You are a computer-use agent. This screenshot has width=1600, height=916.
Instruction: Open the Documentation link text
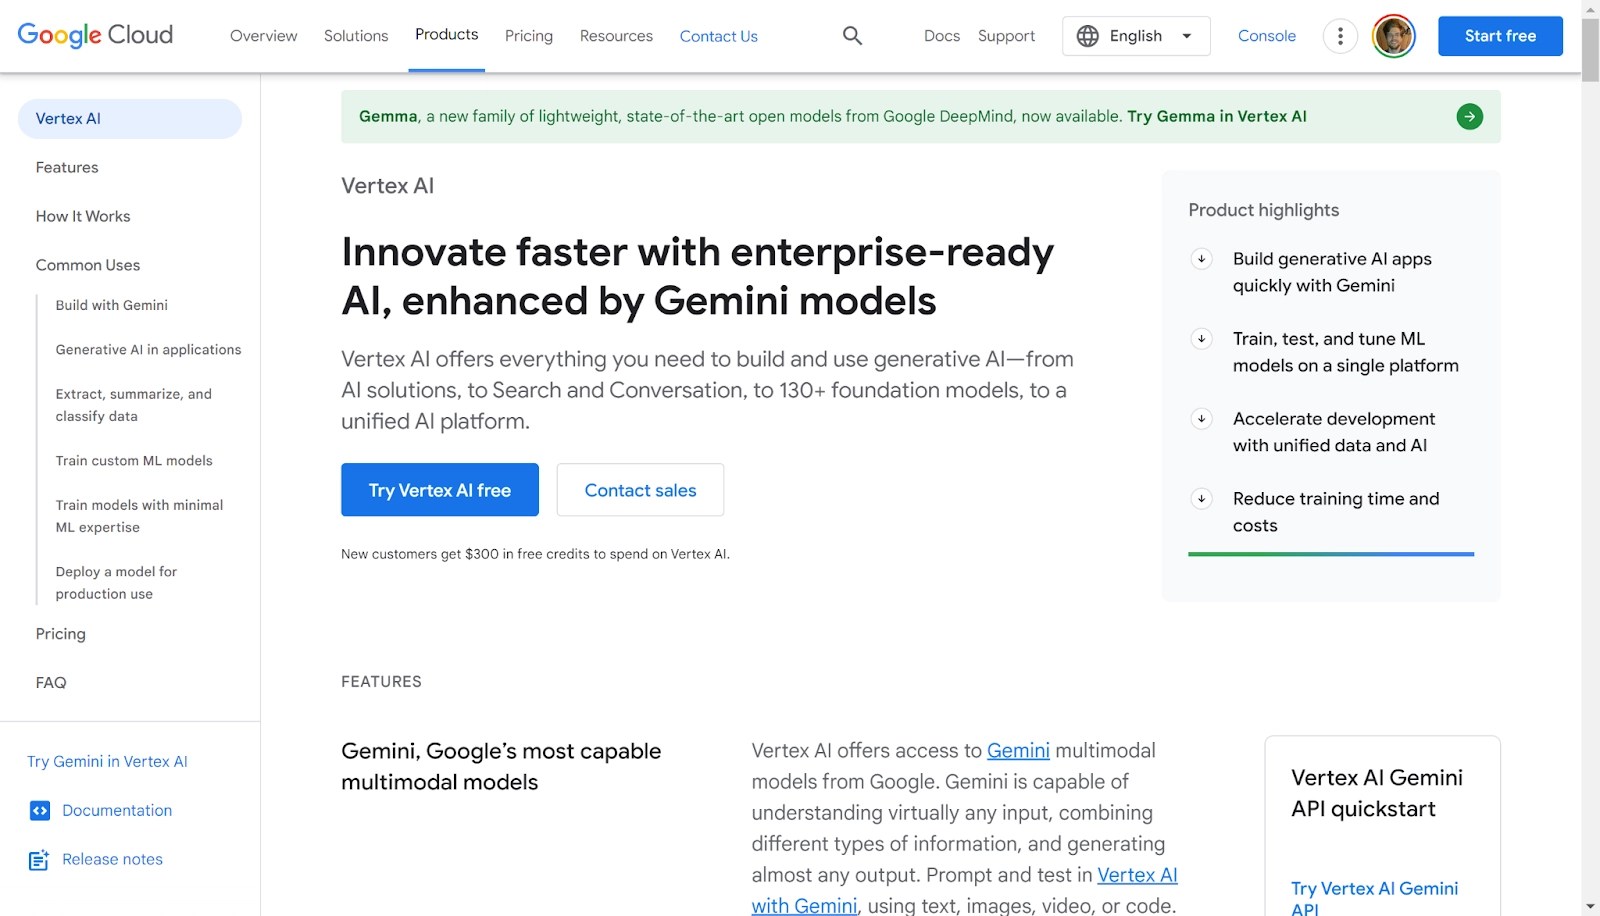(117, 811)
